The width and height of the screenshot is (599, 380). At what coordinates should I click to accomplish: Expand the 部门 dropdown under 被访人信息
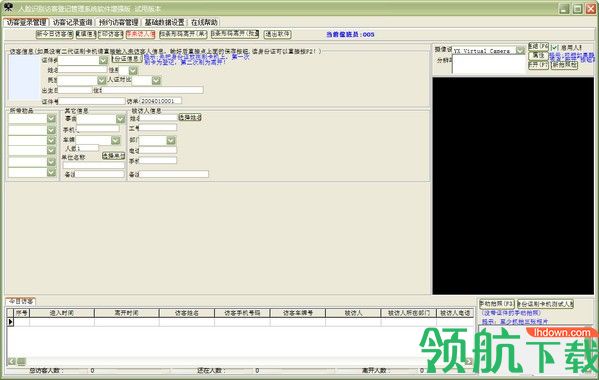(171, 141)
